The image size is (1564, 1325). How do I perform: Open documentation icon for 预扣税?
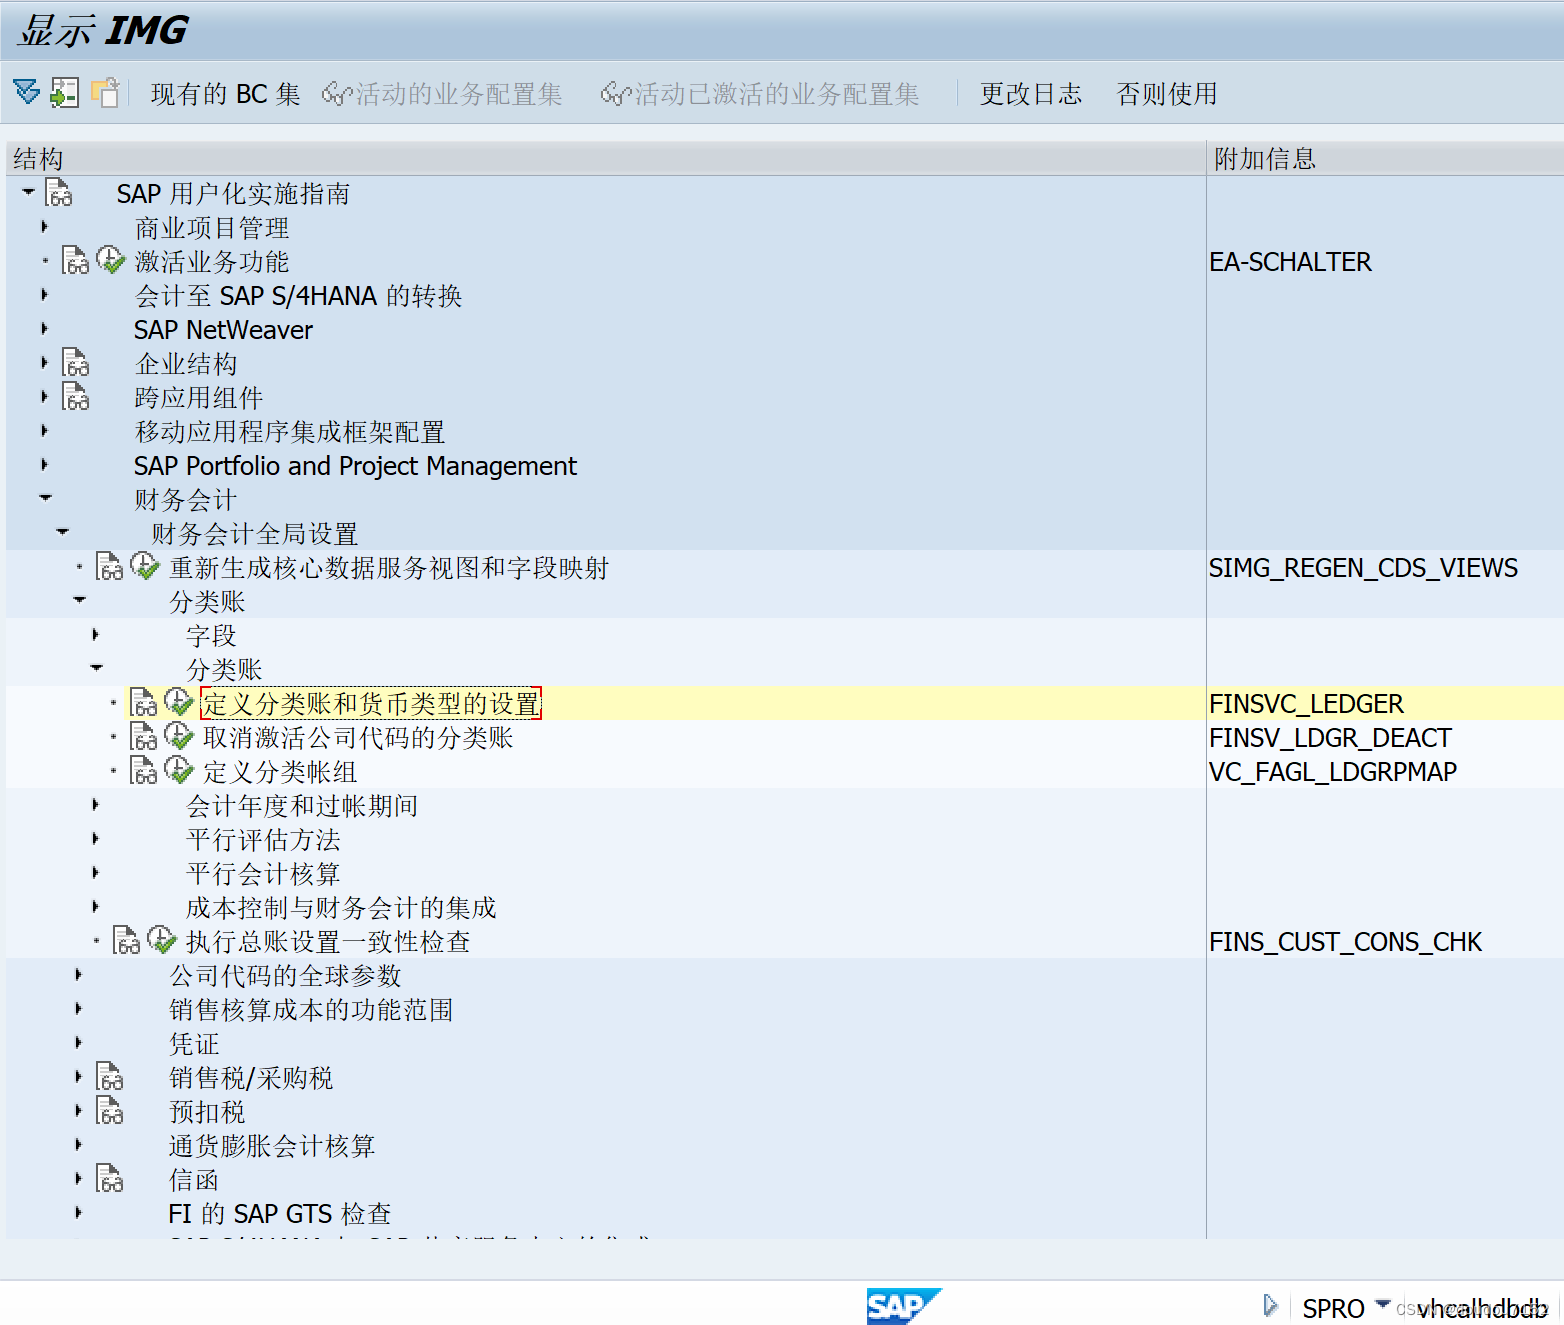[x=110, y=1111]
